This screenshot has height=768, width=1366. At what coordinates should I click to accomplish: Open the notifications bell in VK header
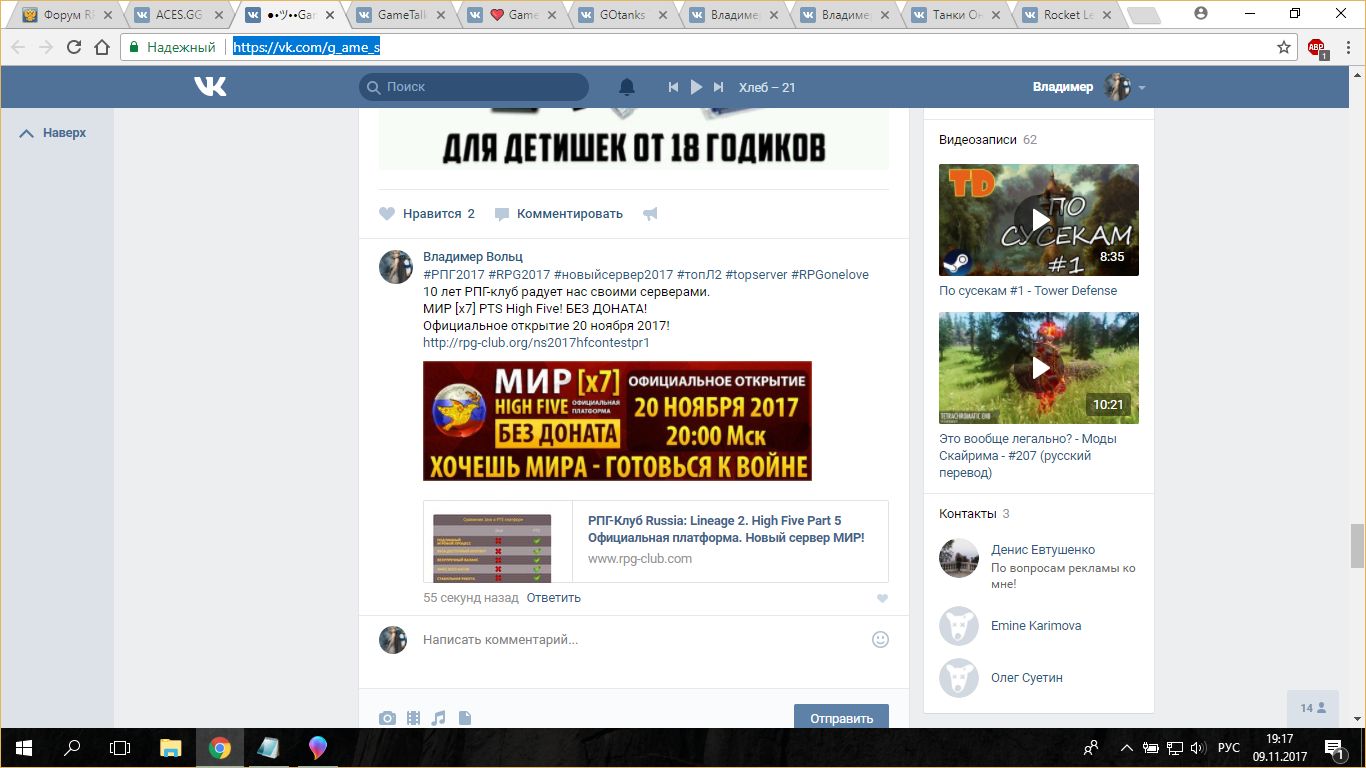click(627, 87)
